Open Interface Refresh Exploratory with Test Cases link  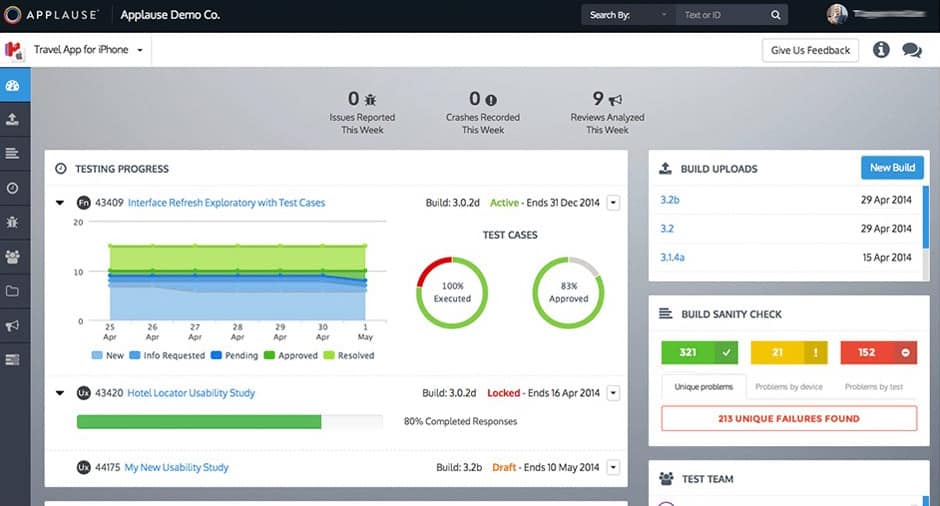tap(227, 203)
